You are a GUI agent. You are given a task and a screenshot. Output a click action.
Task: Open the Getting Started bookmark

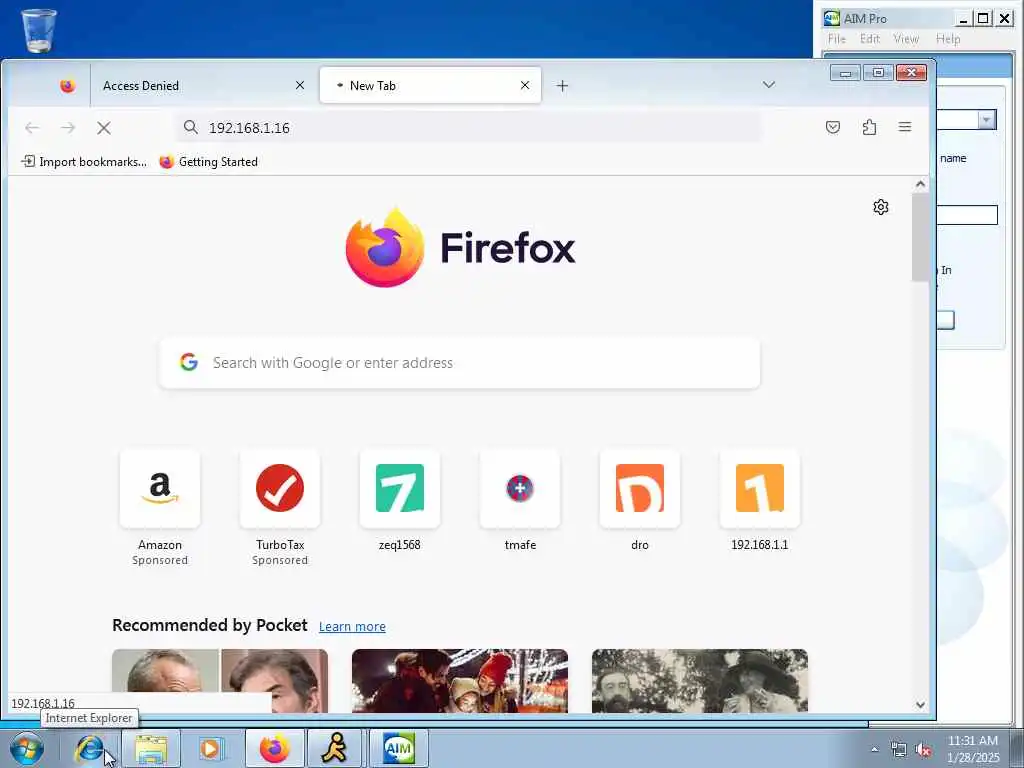[209, 161]
